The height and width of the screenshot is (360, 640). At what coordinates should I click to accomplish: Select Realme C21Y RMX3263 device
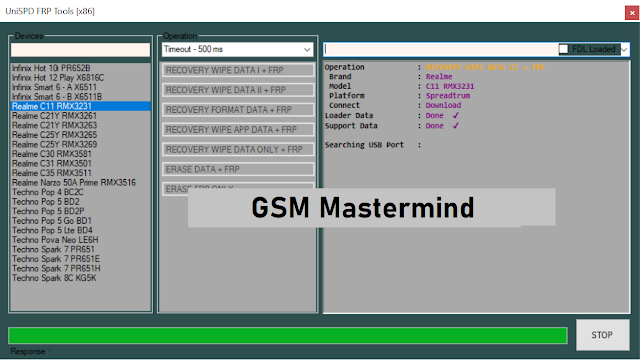click(x=80, y=125)
